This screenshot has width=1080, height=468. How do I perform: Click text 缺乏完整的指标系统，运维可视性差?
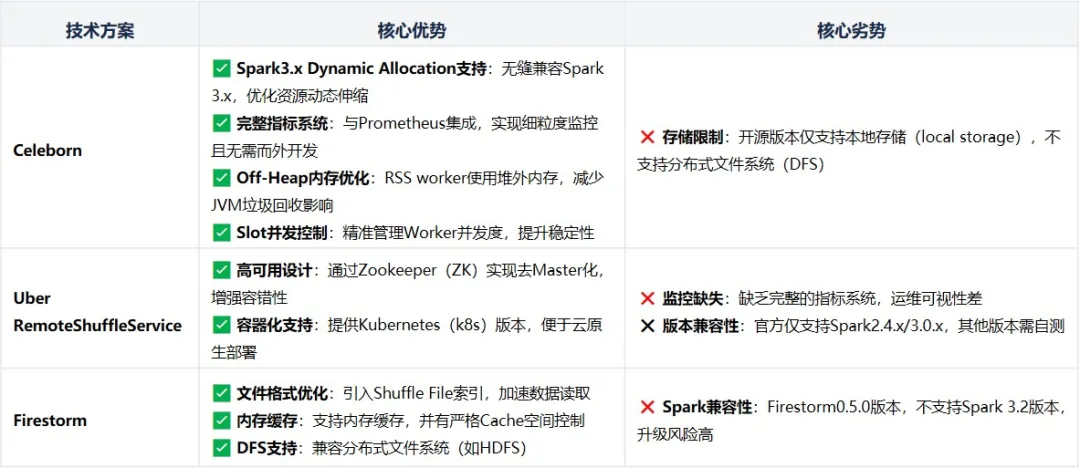[860, 298]
